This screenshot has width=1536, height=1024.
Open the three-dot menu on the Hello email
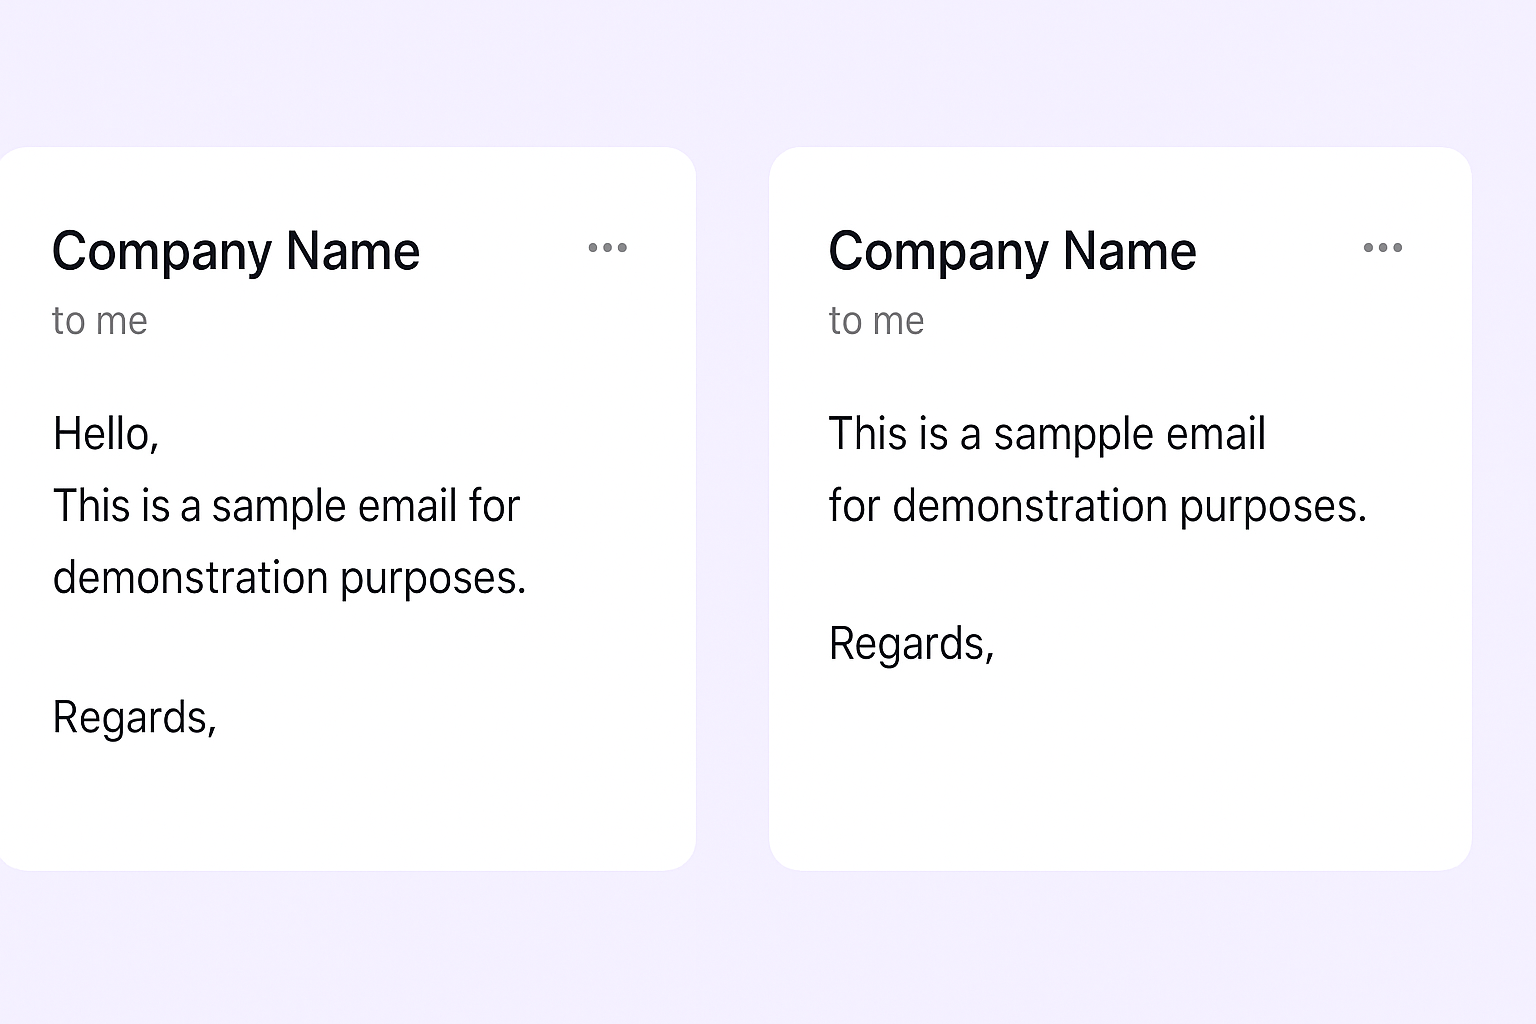[x=607, y=248]
